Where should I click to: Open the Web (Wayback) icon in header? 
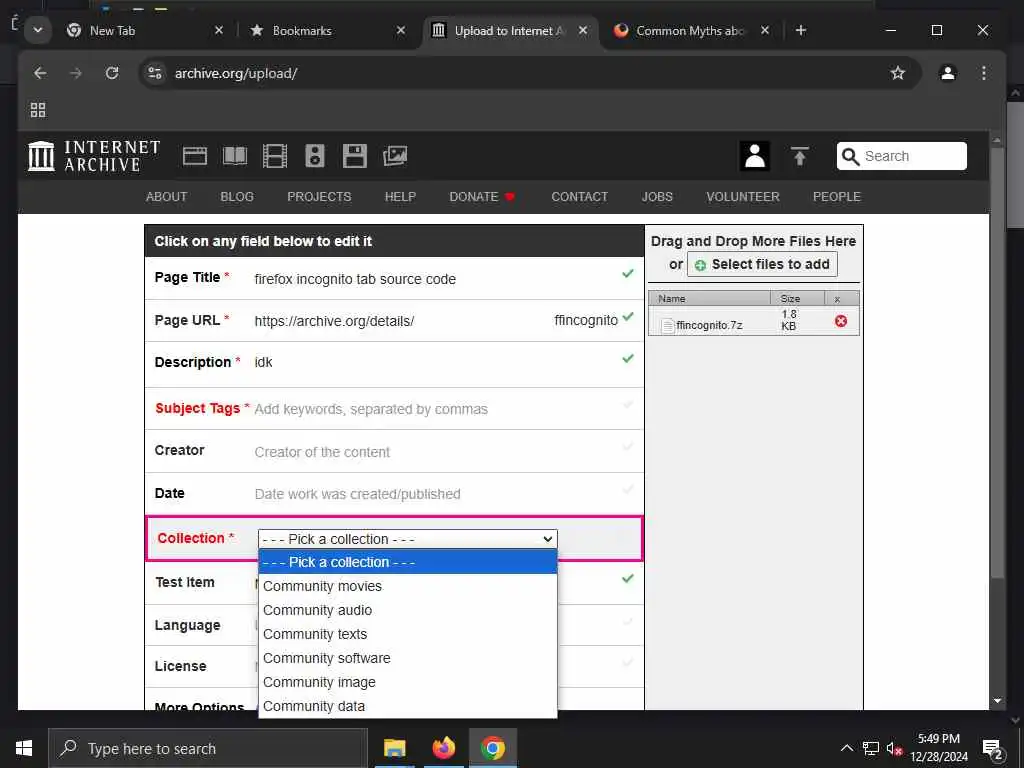(x=195, y=156)
